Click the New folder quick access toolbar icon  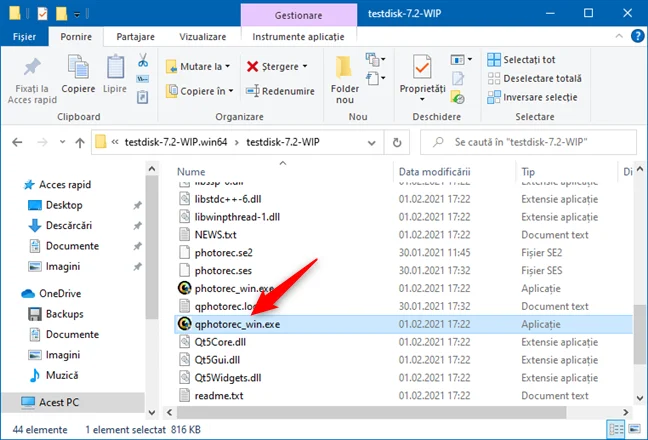[62, 14]
